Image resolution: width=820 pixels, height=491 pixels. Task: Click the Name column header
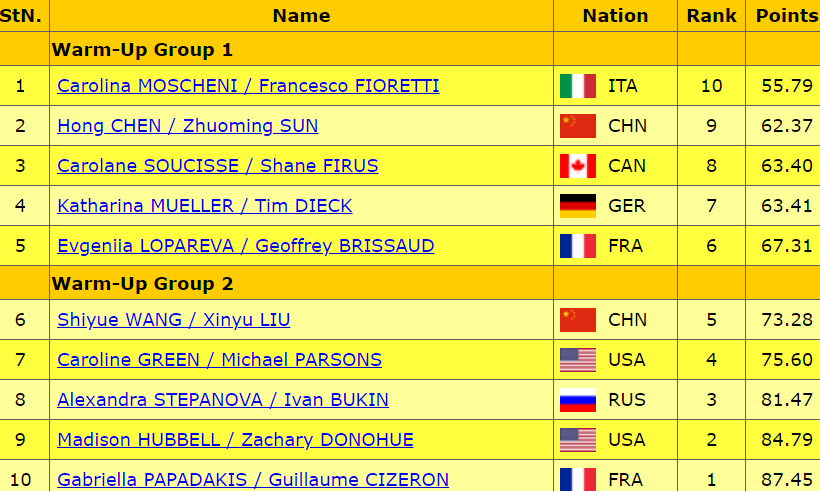[301, 16]
